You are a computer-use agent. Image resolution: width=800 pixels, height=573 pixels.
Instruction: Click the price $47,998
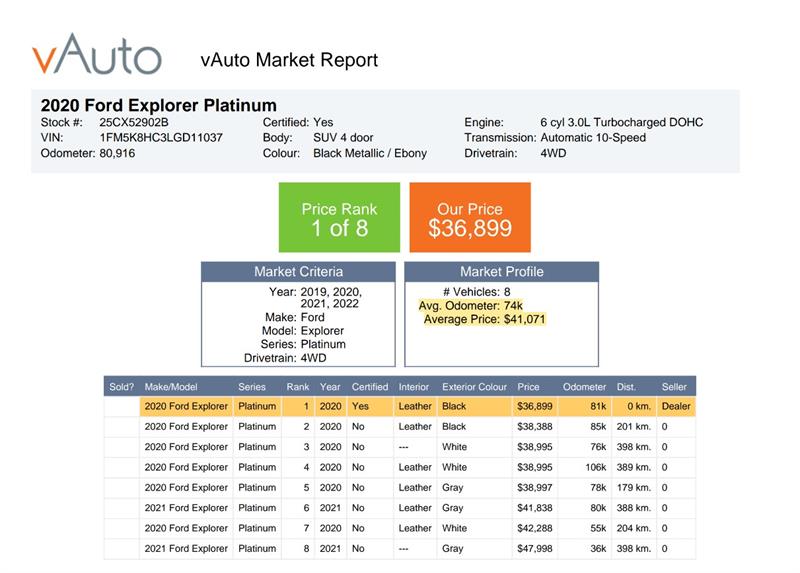coord(535,549)
